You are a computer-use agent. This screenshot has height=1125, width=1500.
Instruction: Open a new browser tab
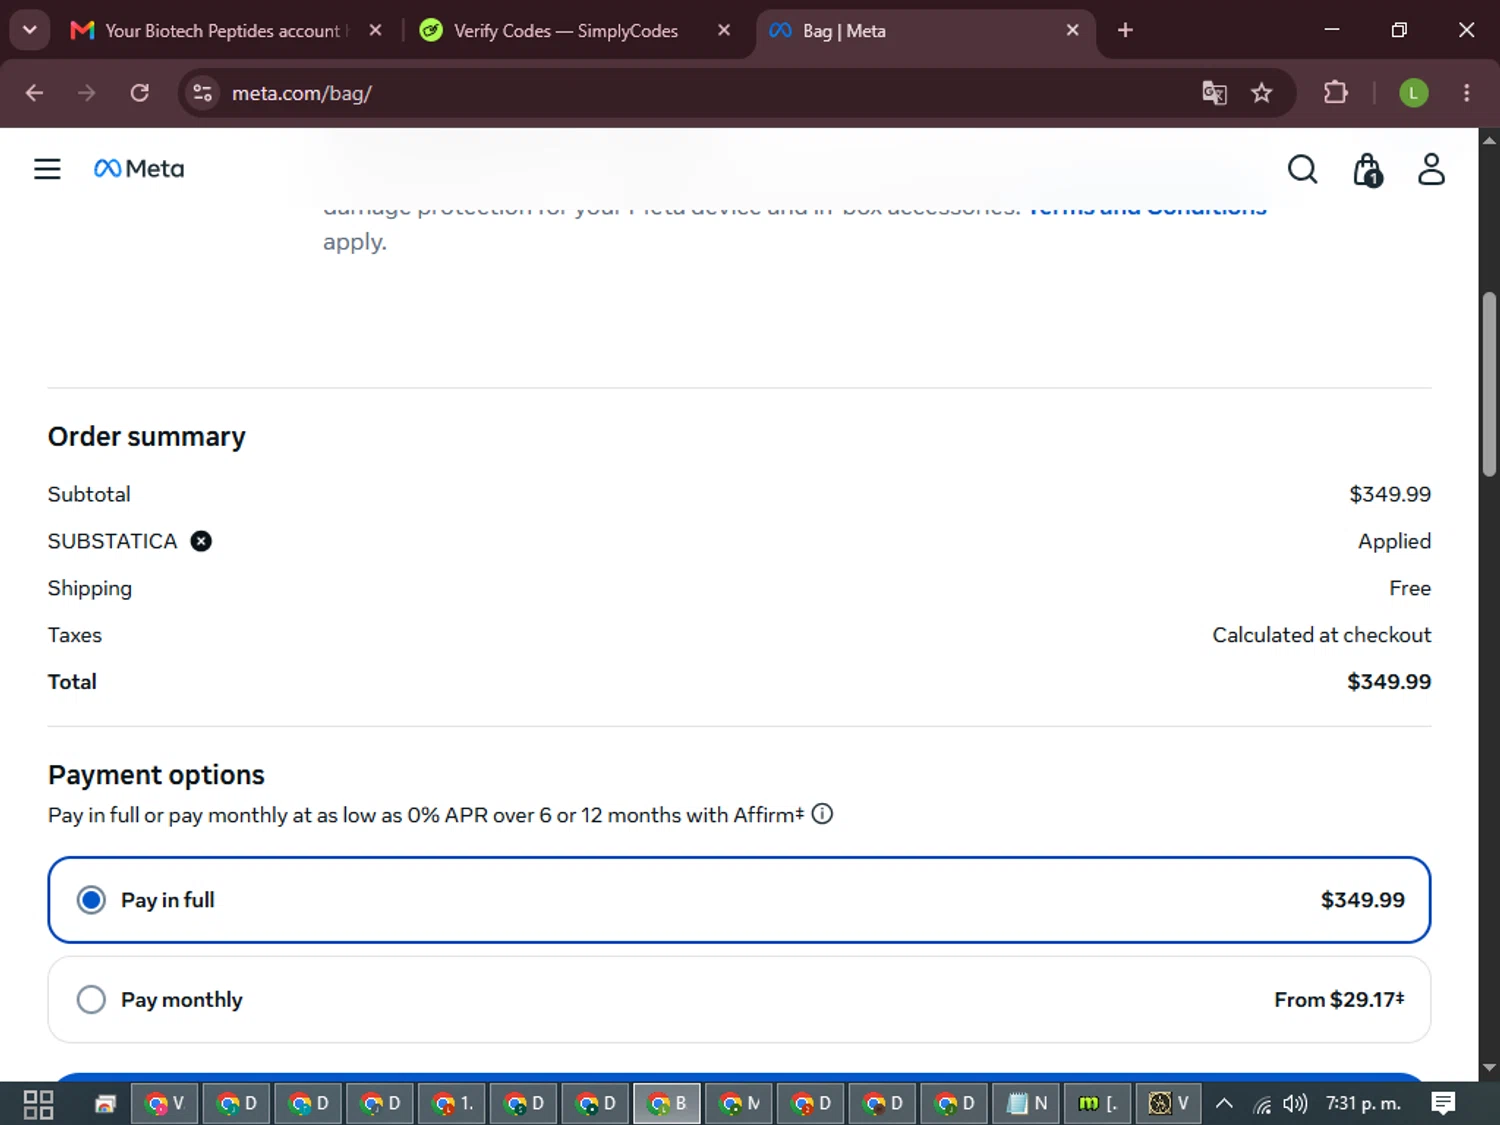tap(1125, 31)
